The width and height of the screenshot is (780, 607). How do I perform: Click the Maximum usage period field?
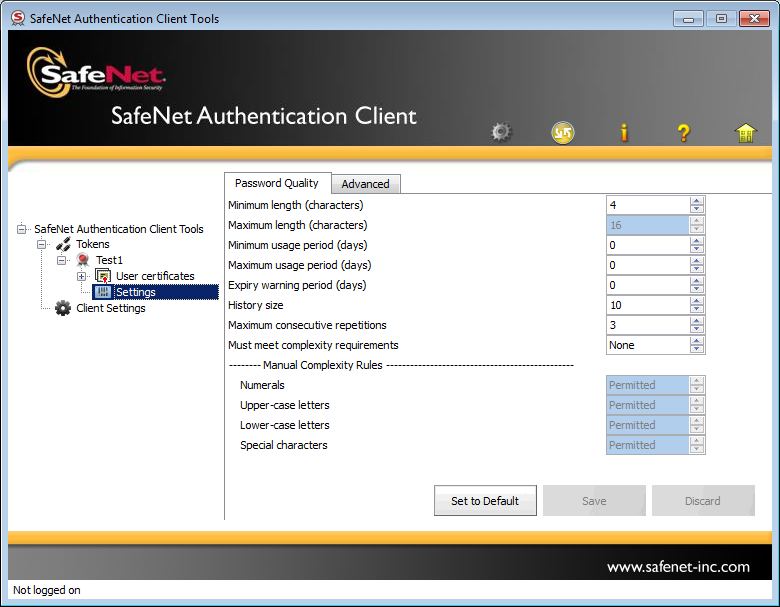click(x=648, y=265)
